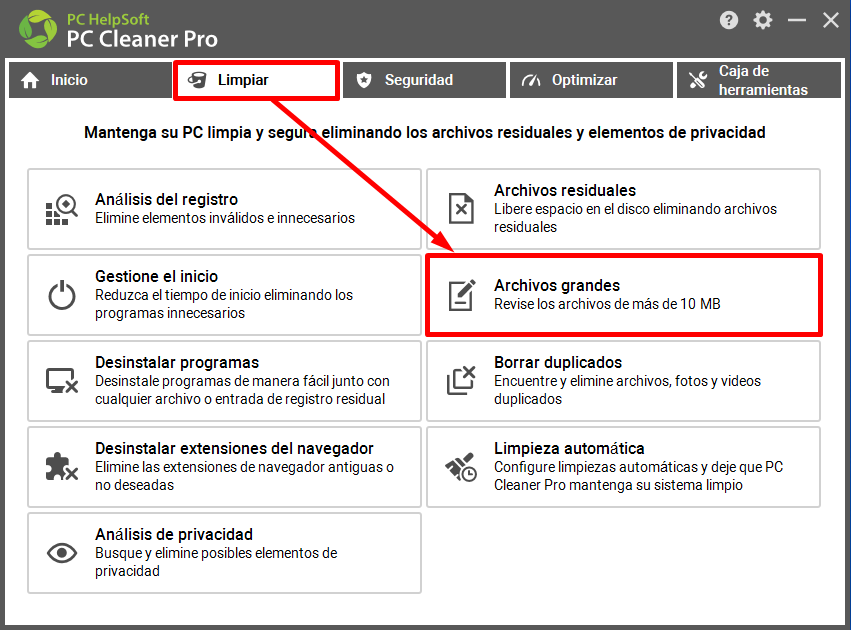Open Archivos residuales heading
Image resolution: width=851 pixels, height=630 pixels.
tap(564, 190)
